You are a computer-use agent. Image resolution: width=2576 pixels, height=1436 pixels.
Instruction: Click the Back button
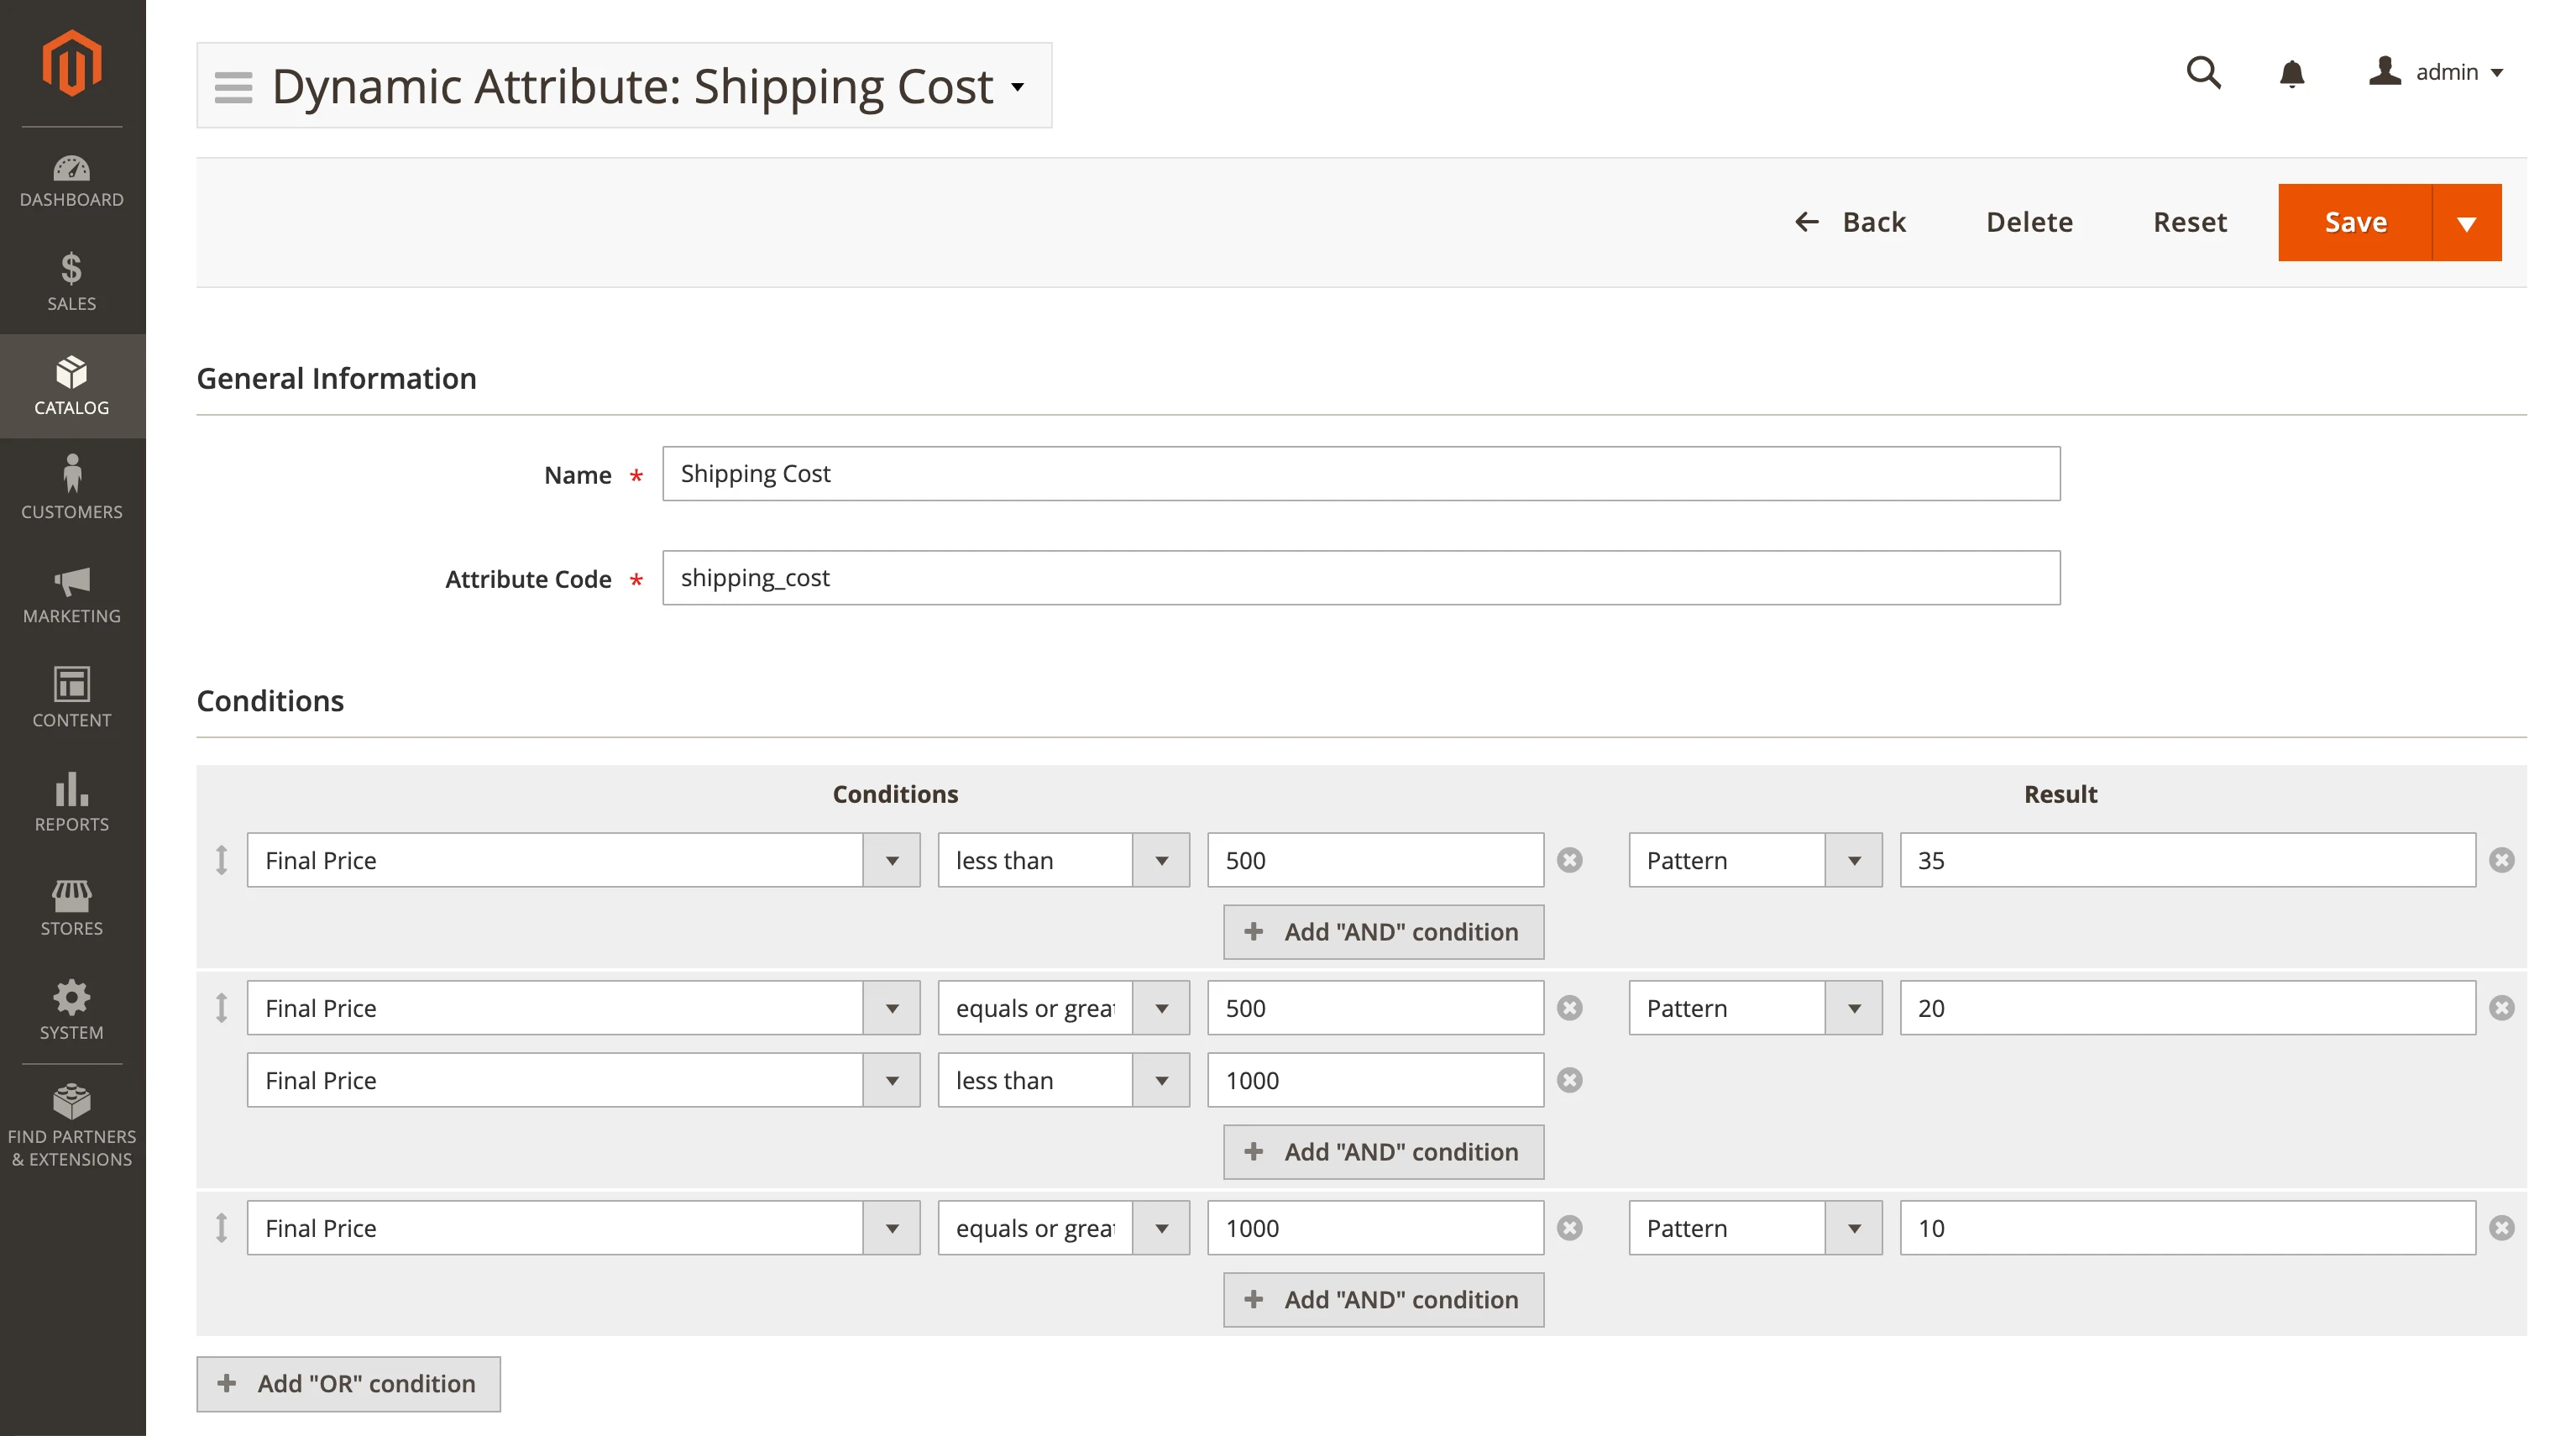pyautogui.click(x=1851, y=222)
